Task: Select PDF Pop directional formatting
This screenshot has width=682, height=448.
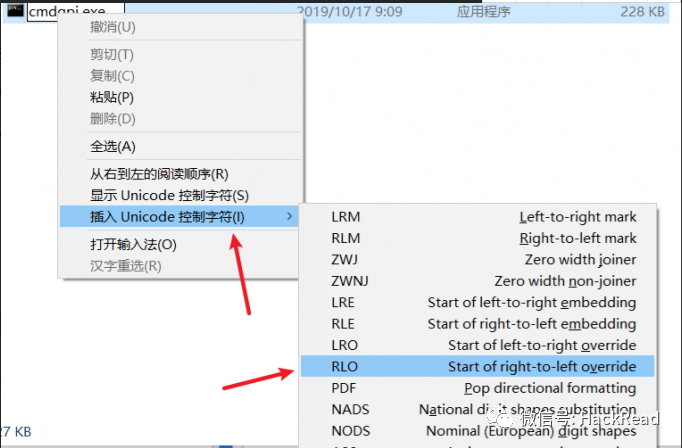Action: point(478,388)
